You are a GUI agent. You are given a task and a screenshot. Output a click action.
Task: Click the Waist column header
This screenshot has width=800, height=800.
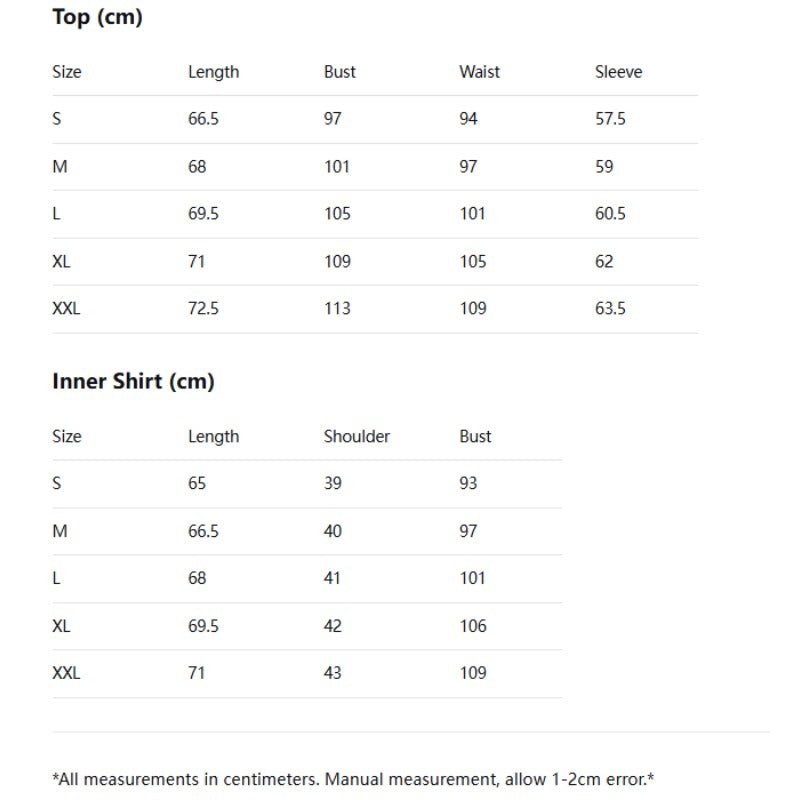click(x=479, y=72)
